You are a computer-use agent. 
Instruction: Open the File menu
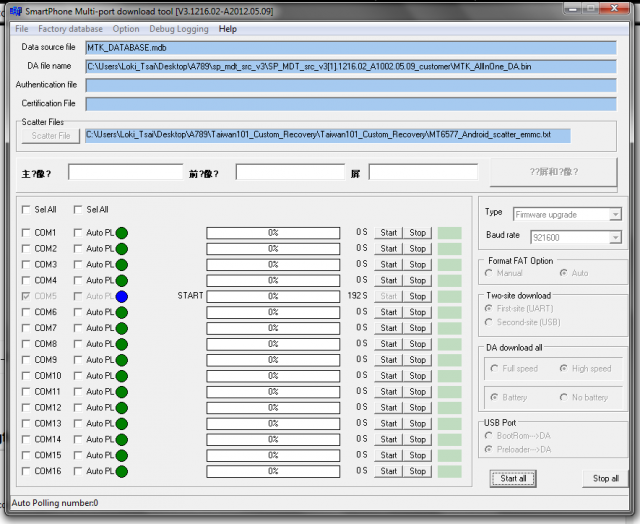22,29
